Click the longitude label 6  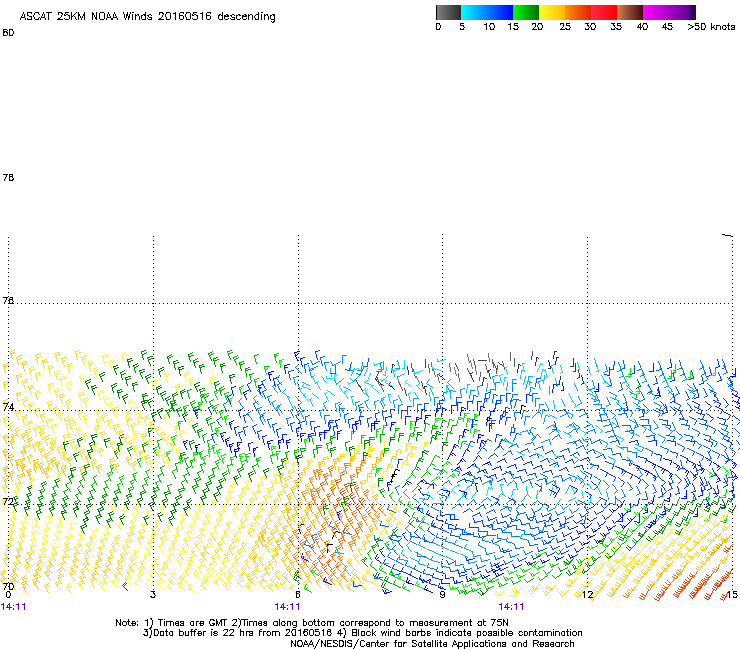coord(298,595)
